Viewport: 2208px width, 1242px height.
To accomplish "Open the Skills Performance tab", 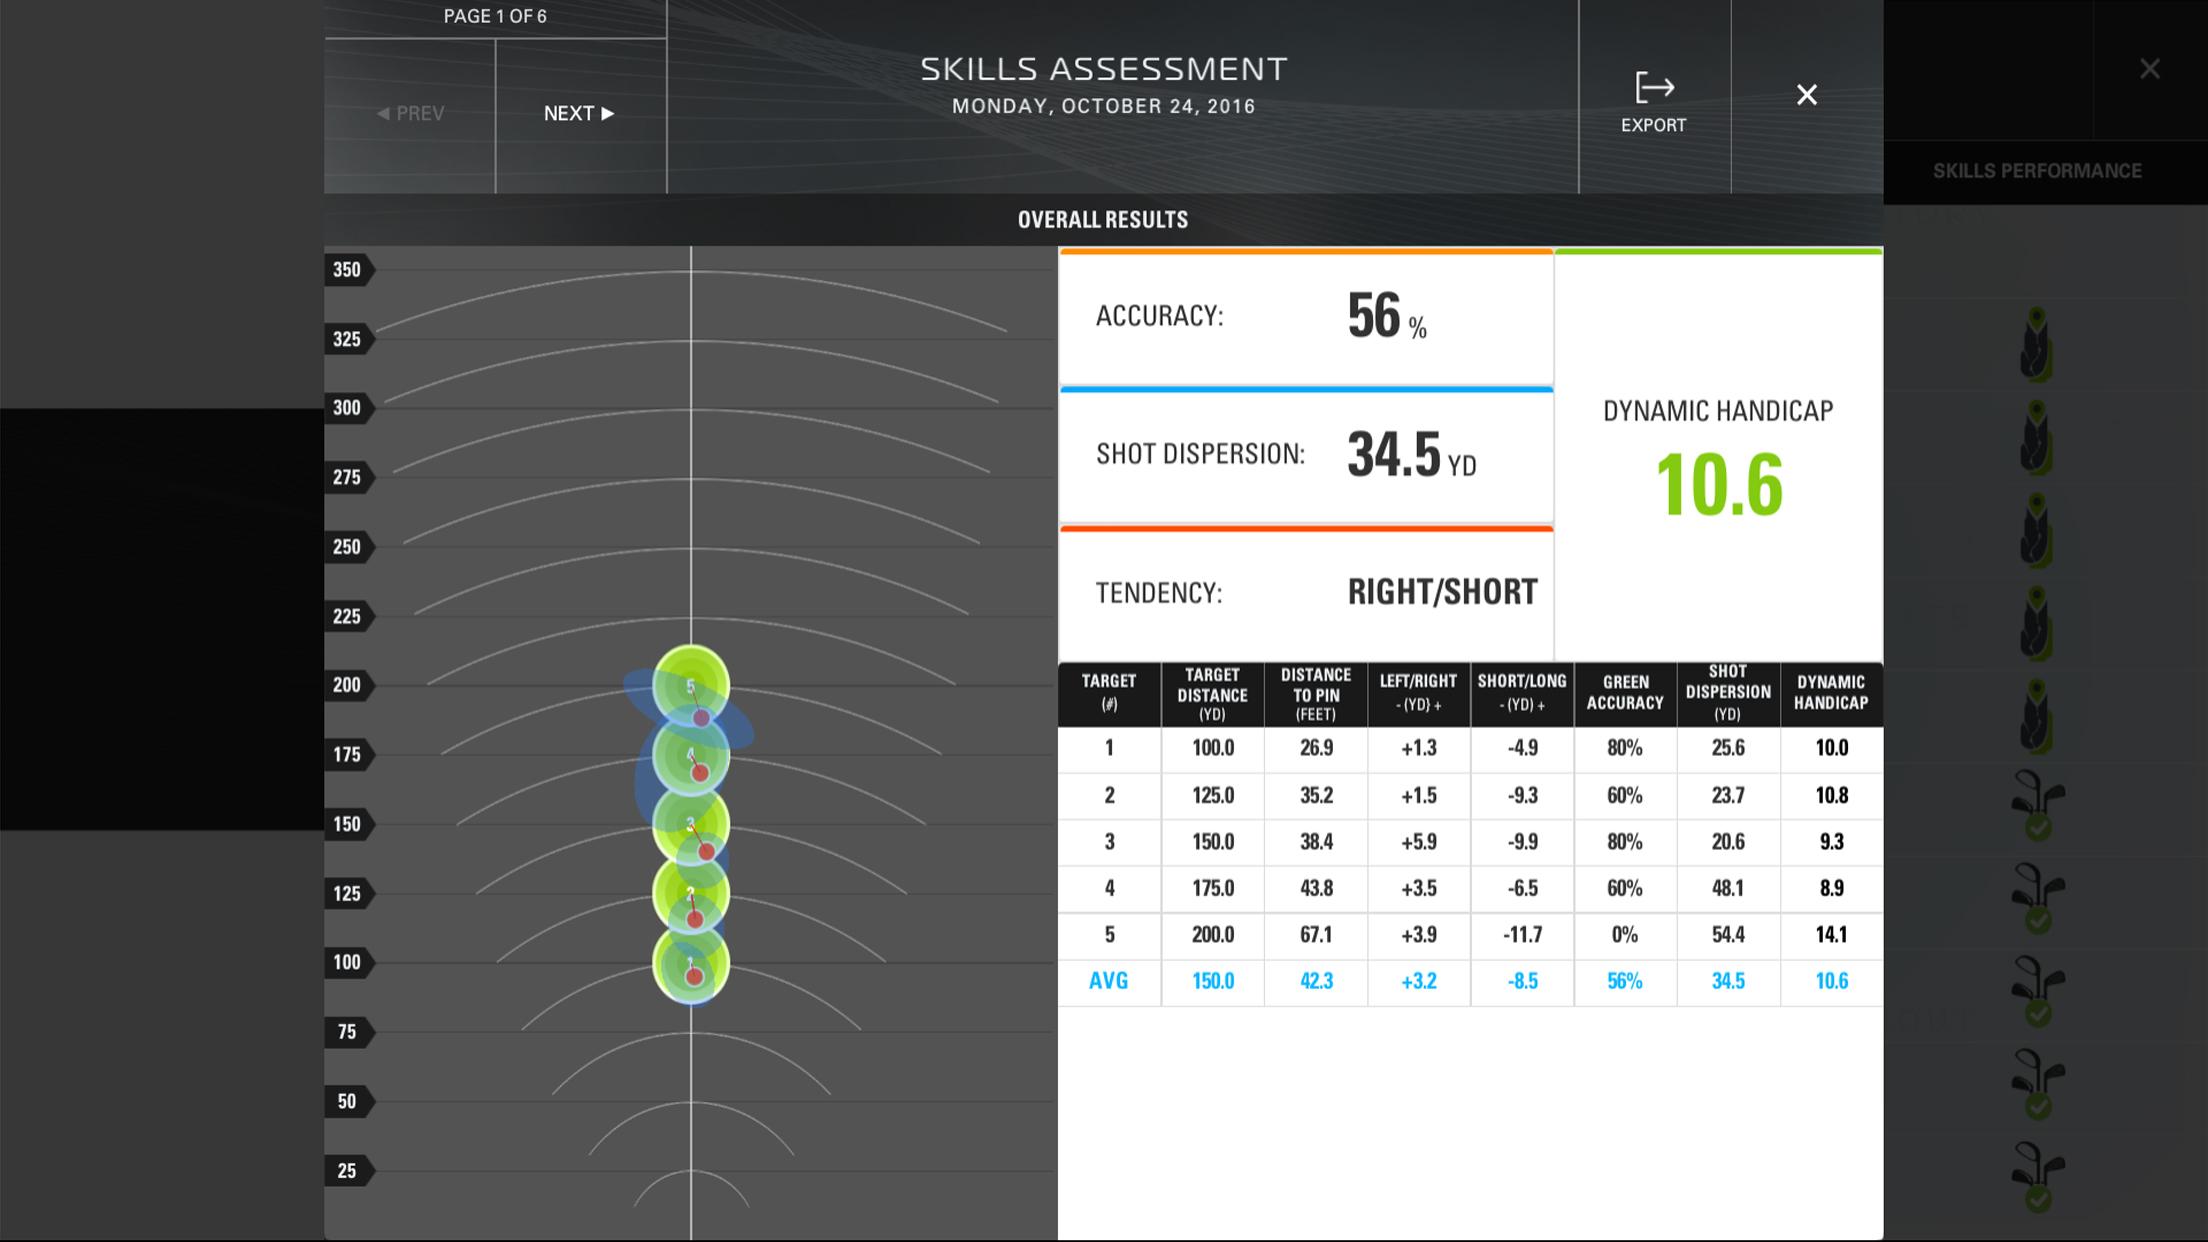I will click(2036, 171).
